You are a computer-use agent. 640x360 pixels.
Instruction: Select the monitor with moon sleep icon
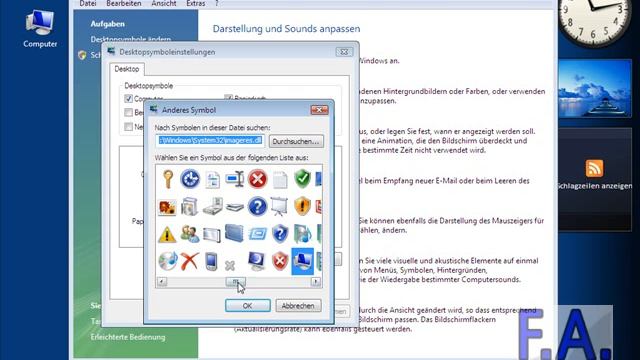(x=257, y=261)
